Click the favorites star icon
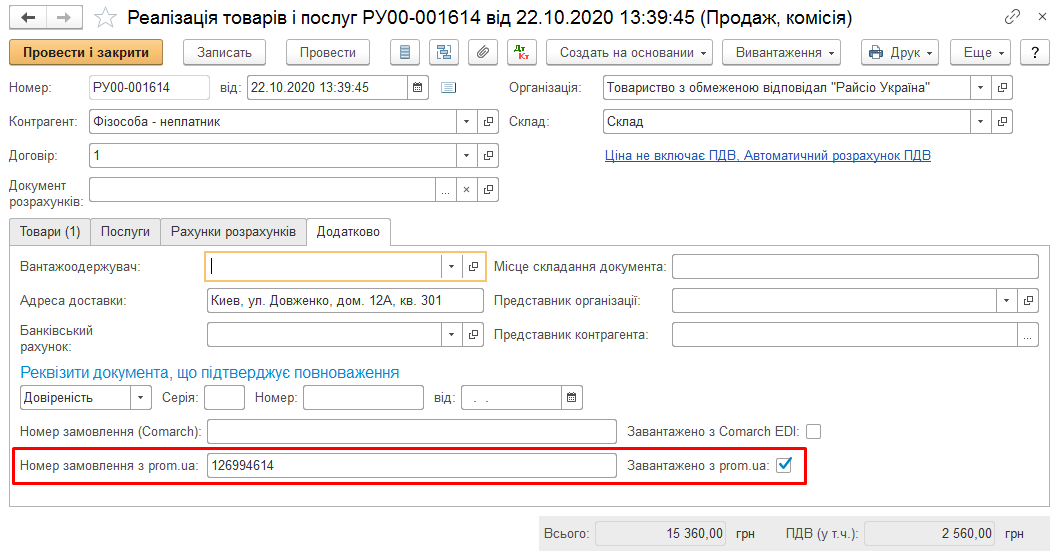1063x558 pixels. click(x=105, y=18)
